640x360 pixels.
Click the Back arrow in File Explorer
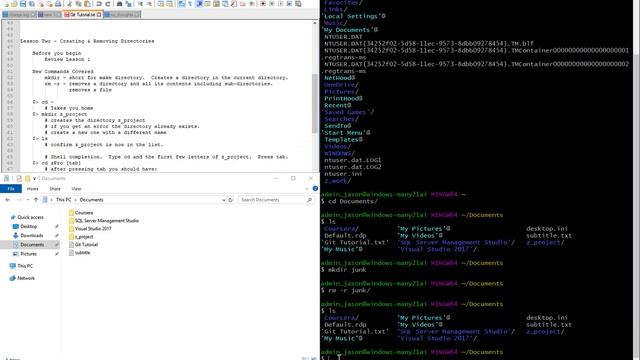8,200
